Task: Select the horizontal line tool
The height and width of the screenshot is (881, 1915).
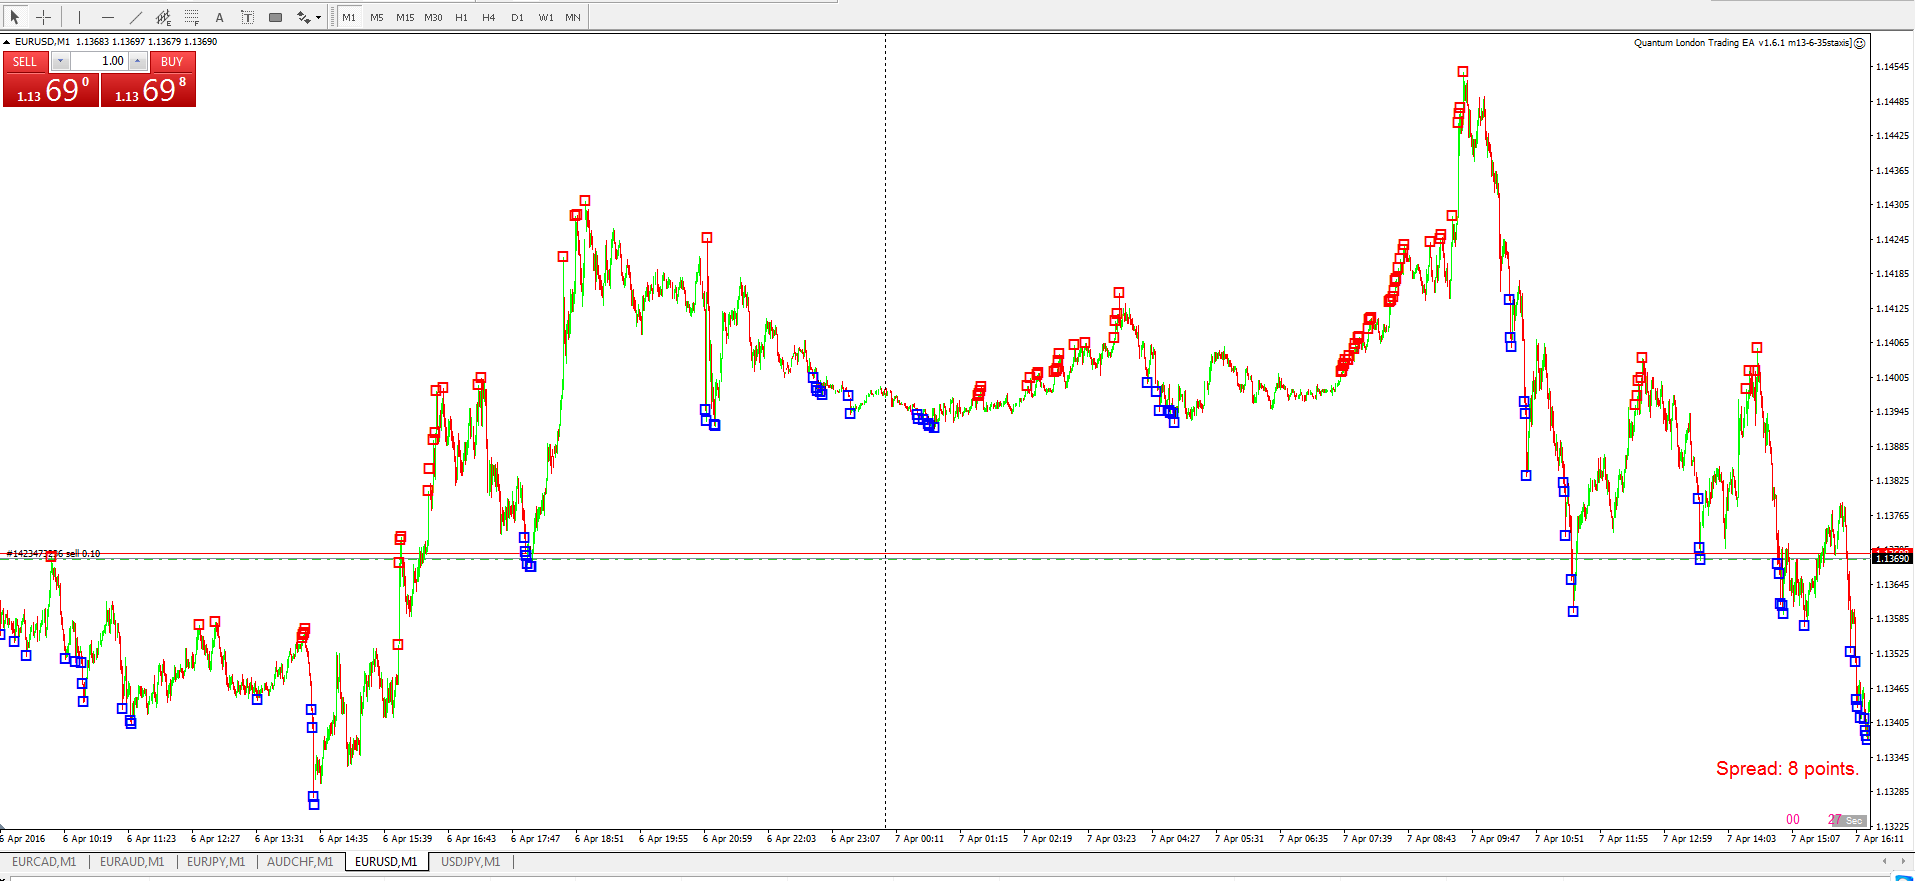Action: (x=107, y=17)
